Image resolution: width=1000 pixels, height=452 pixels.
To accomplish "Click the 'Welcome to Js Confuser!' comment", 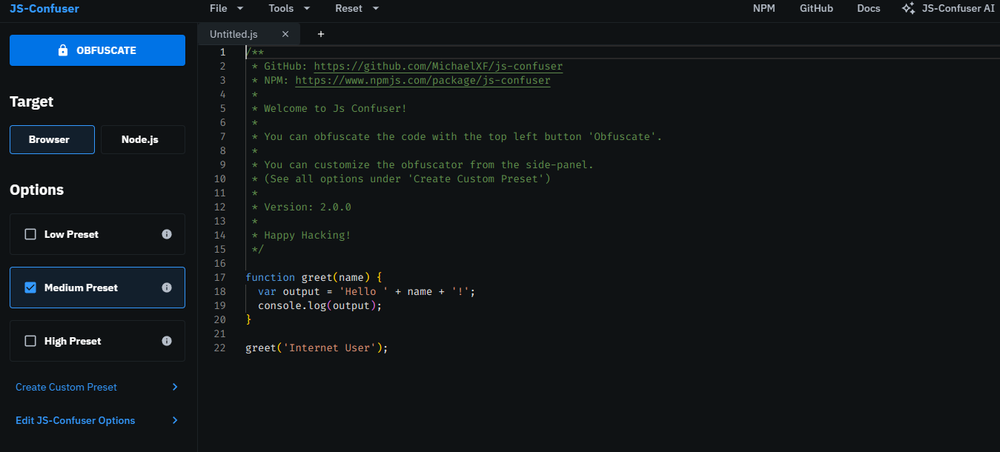I will pyautogui.click(x=335, y=108).
